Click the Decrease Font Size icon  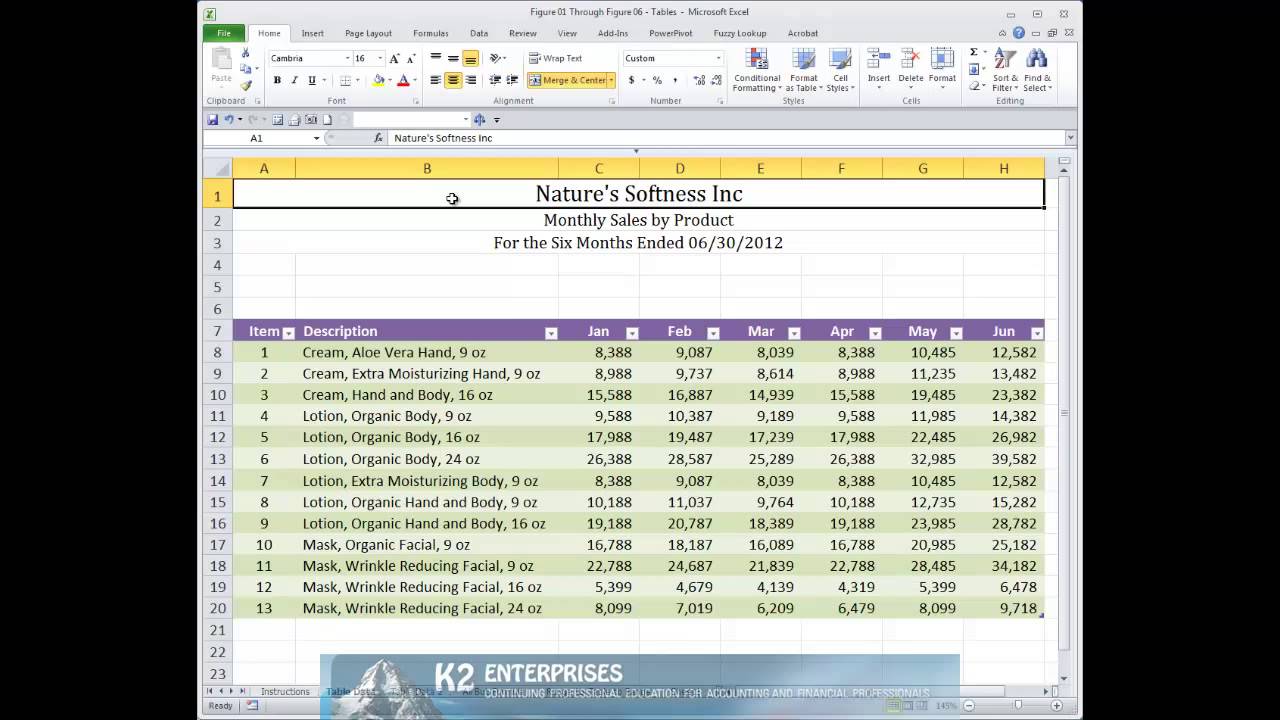(x=410, y=58)
